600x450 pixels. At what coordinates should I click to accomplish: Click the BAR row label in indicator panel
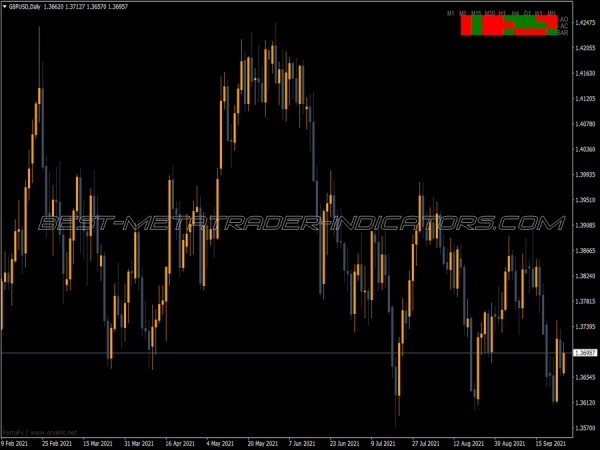pos(564,33)
